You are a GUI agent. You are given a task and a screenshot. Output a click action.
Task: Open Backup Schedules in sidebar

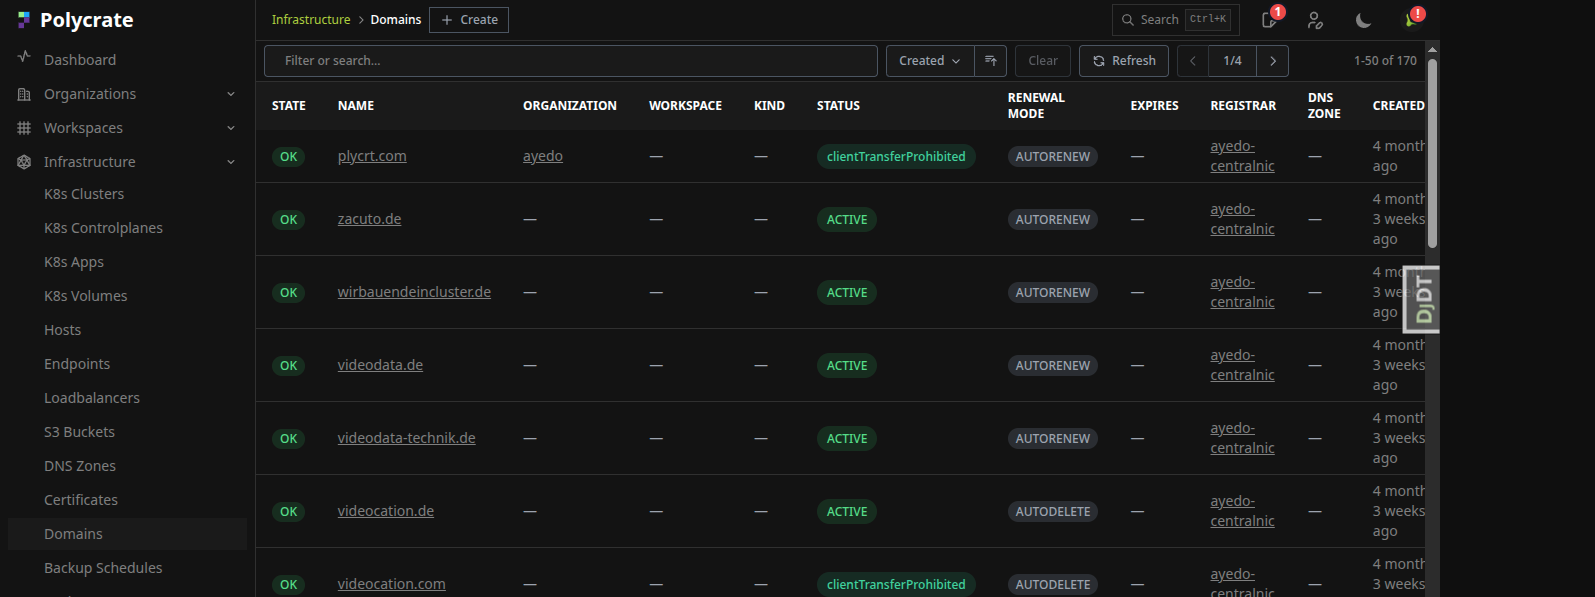[x=103, y=568]
